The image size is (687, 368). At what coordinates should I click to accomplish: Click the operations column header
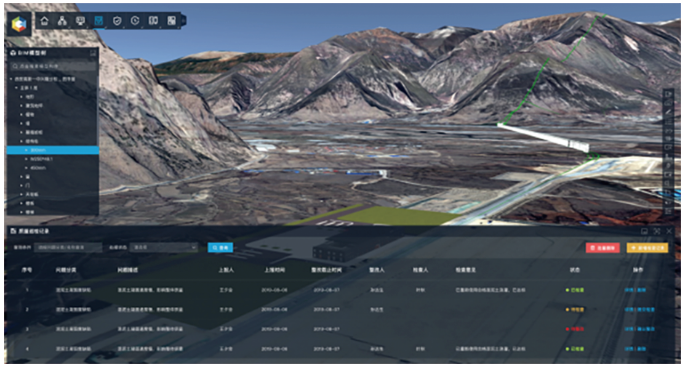point(638,270)
